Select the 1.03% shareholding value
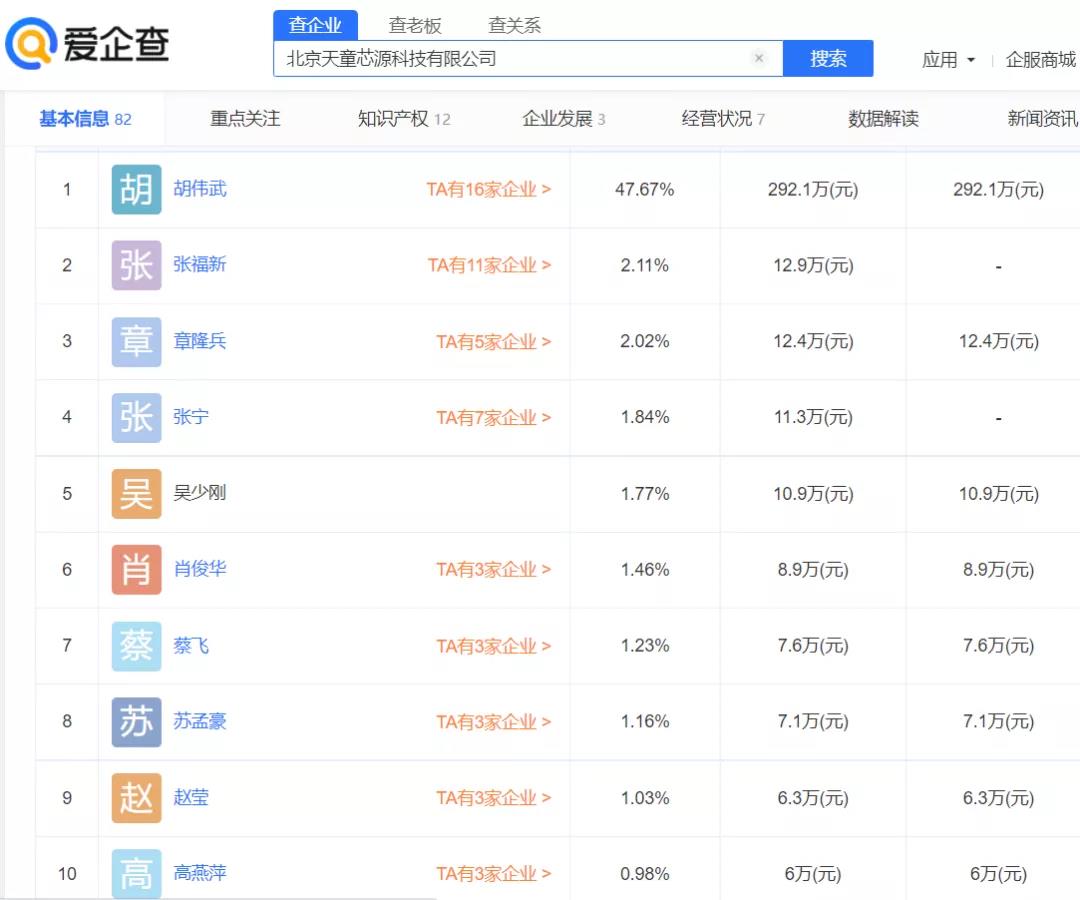The height and width of the screenshot is (900, 1080). pos(644,798)
